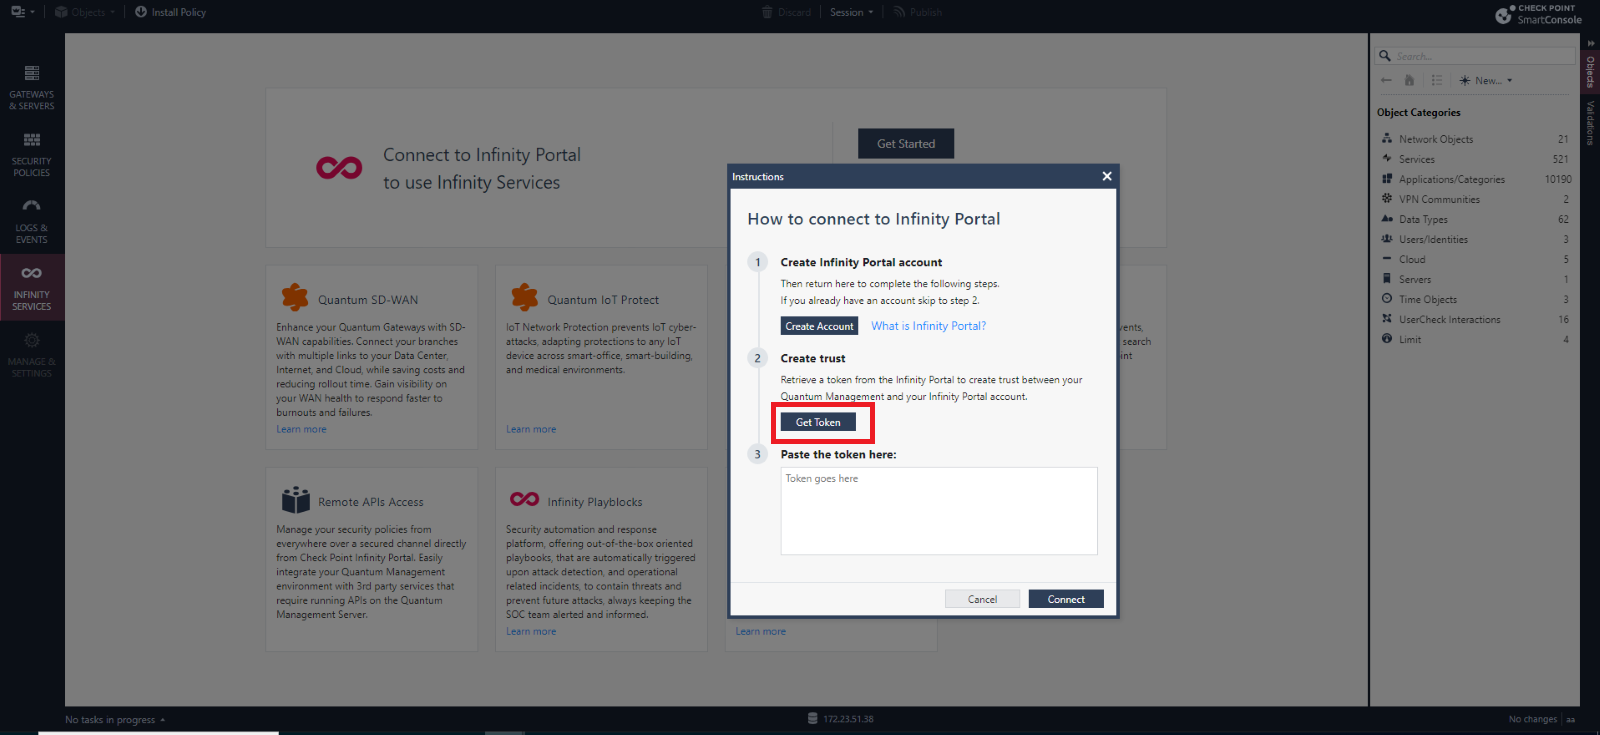Screen dimensions: 1600x735
Task: Open Manage & Settings in the sidebar
Action: tap(32, 354)
